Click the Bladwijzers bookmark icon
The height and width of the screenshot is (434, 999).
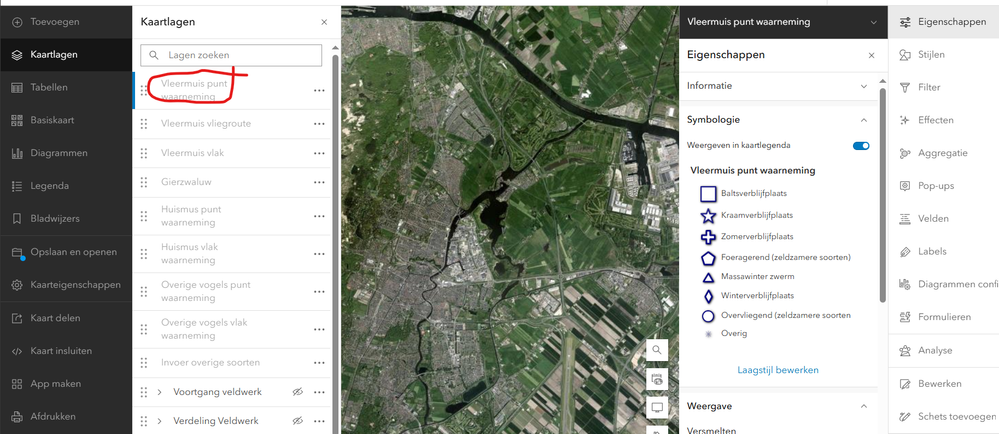[x=18, y=219]
